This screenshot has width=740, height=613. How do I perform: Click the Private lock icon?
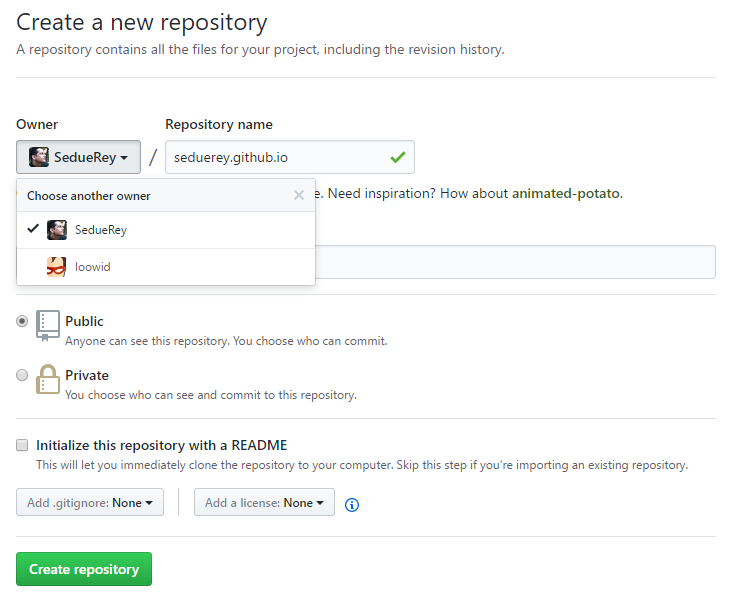48,379
